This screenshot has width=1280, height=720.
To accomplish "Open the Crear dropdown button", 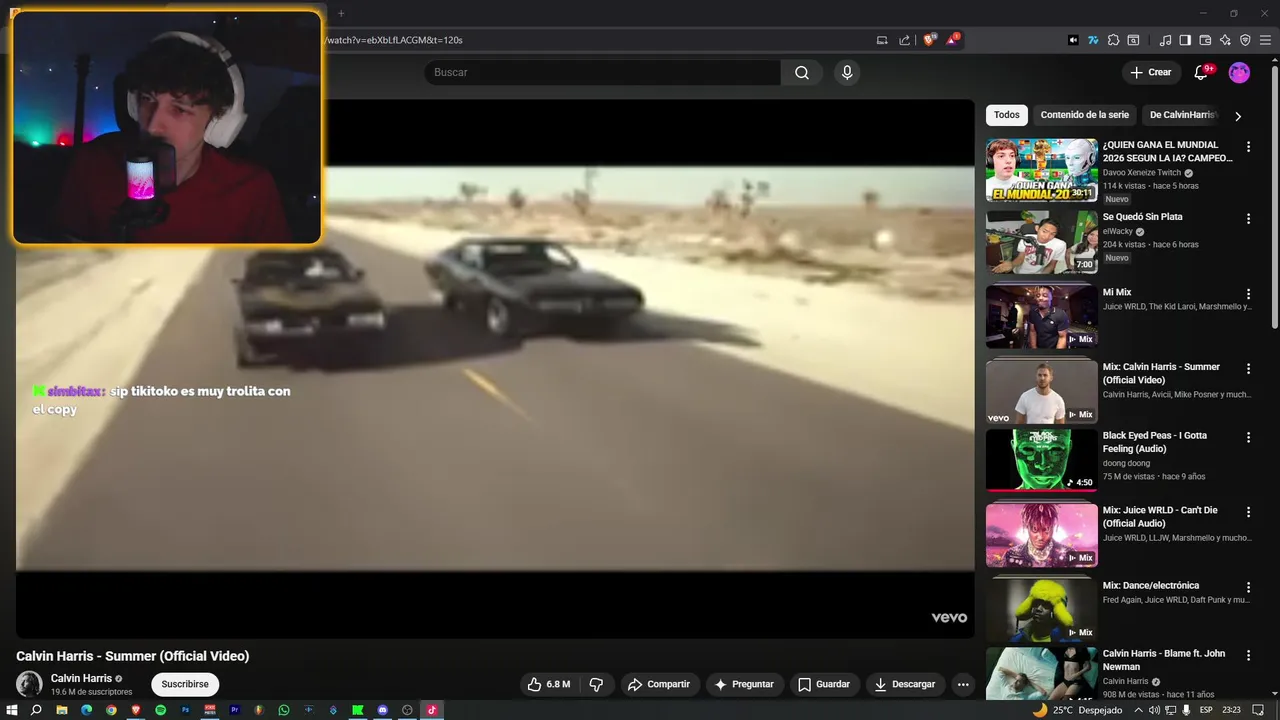I will click(1150, 72).
